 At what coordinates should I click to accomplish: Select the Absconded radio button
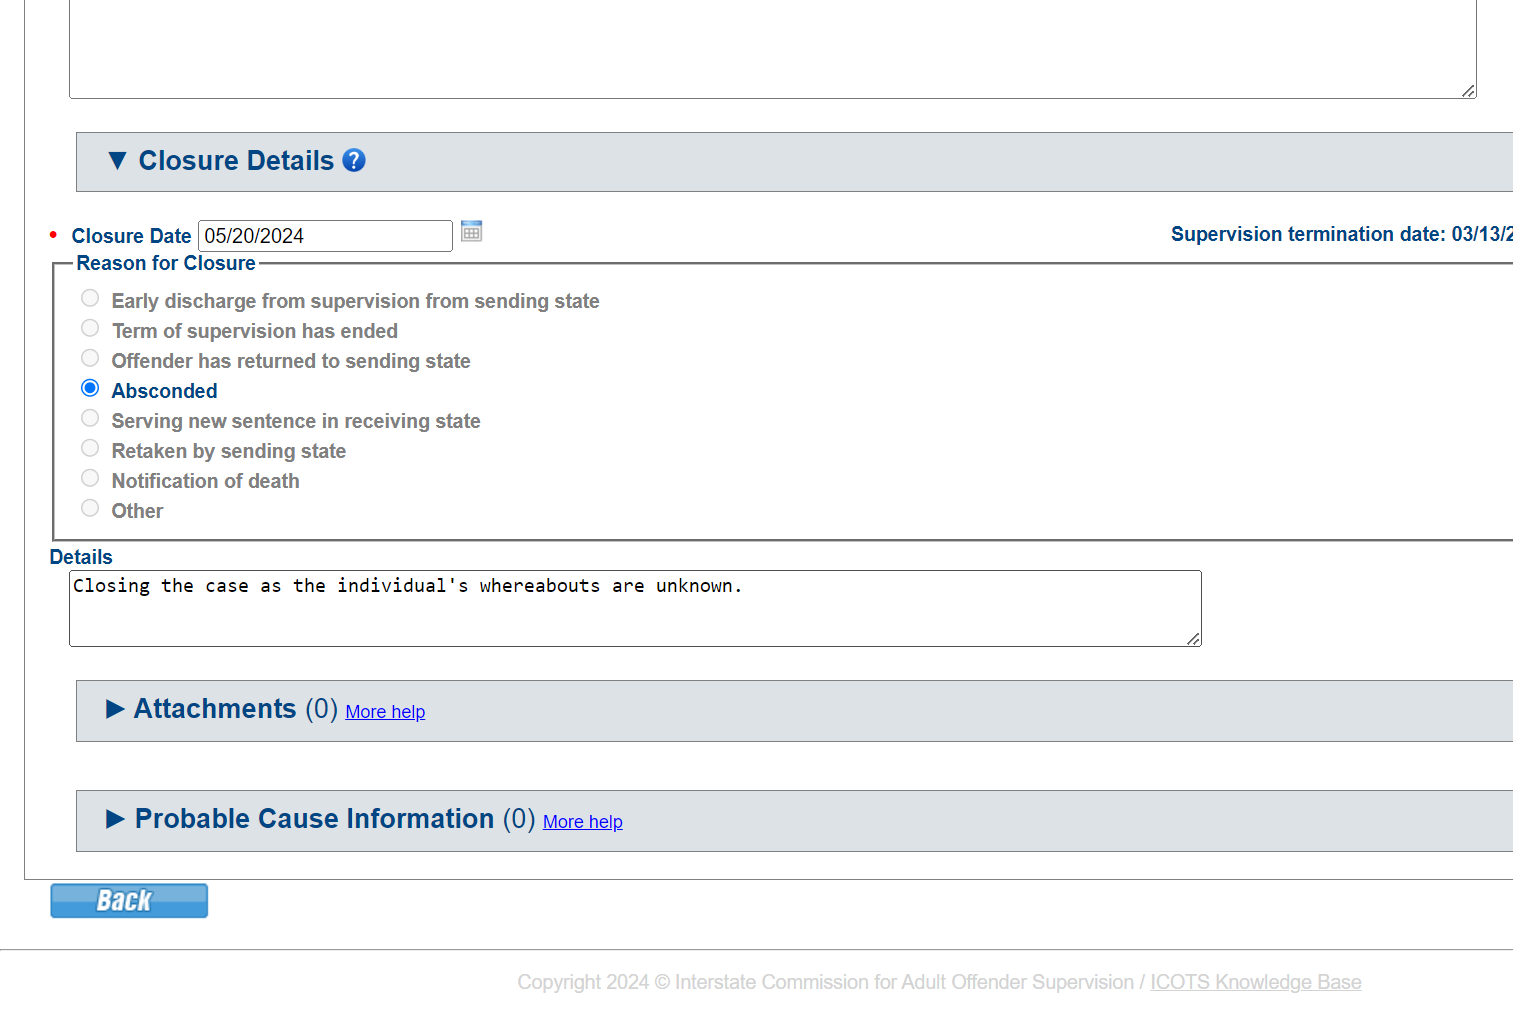point(90,388)
